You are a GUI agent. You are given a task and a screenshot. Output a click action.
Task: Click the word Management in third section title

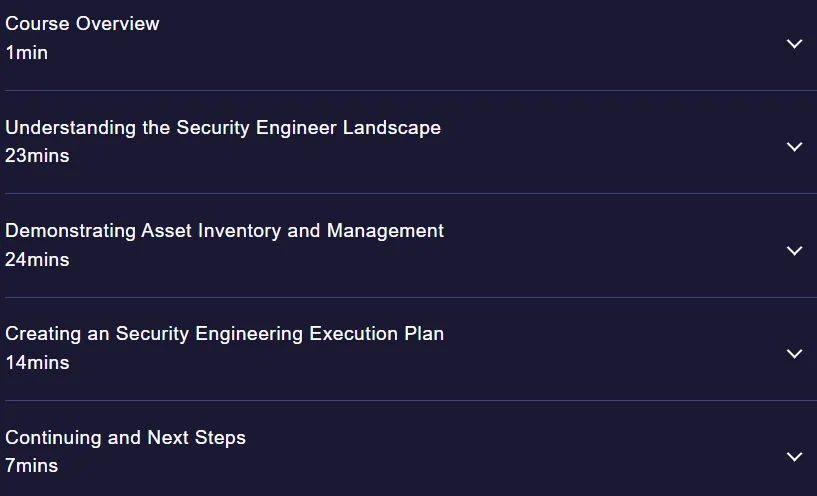pyautogui.click(x=385, y=231)
